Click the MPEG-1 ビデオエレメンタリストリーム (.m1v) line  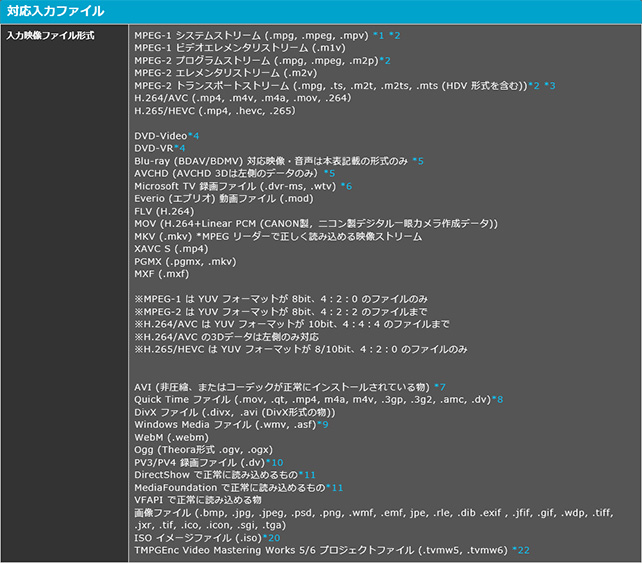pyautogui.click(x=240, y=48)
